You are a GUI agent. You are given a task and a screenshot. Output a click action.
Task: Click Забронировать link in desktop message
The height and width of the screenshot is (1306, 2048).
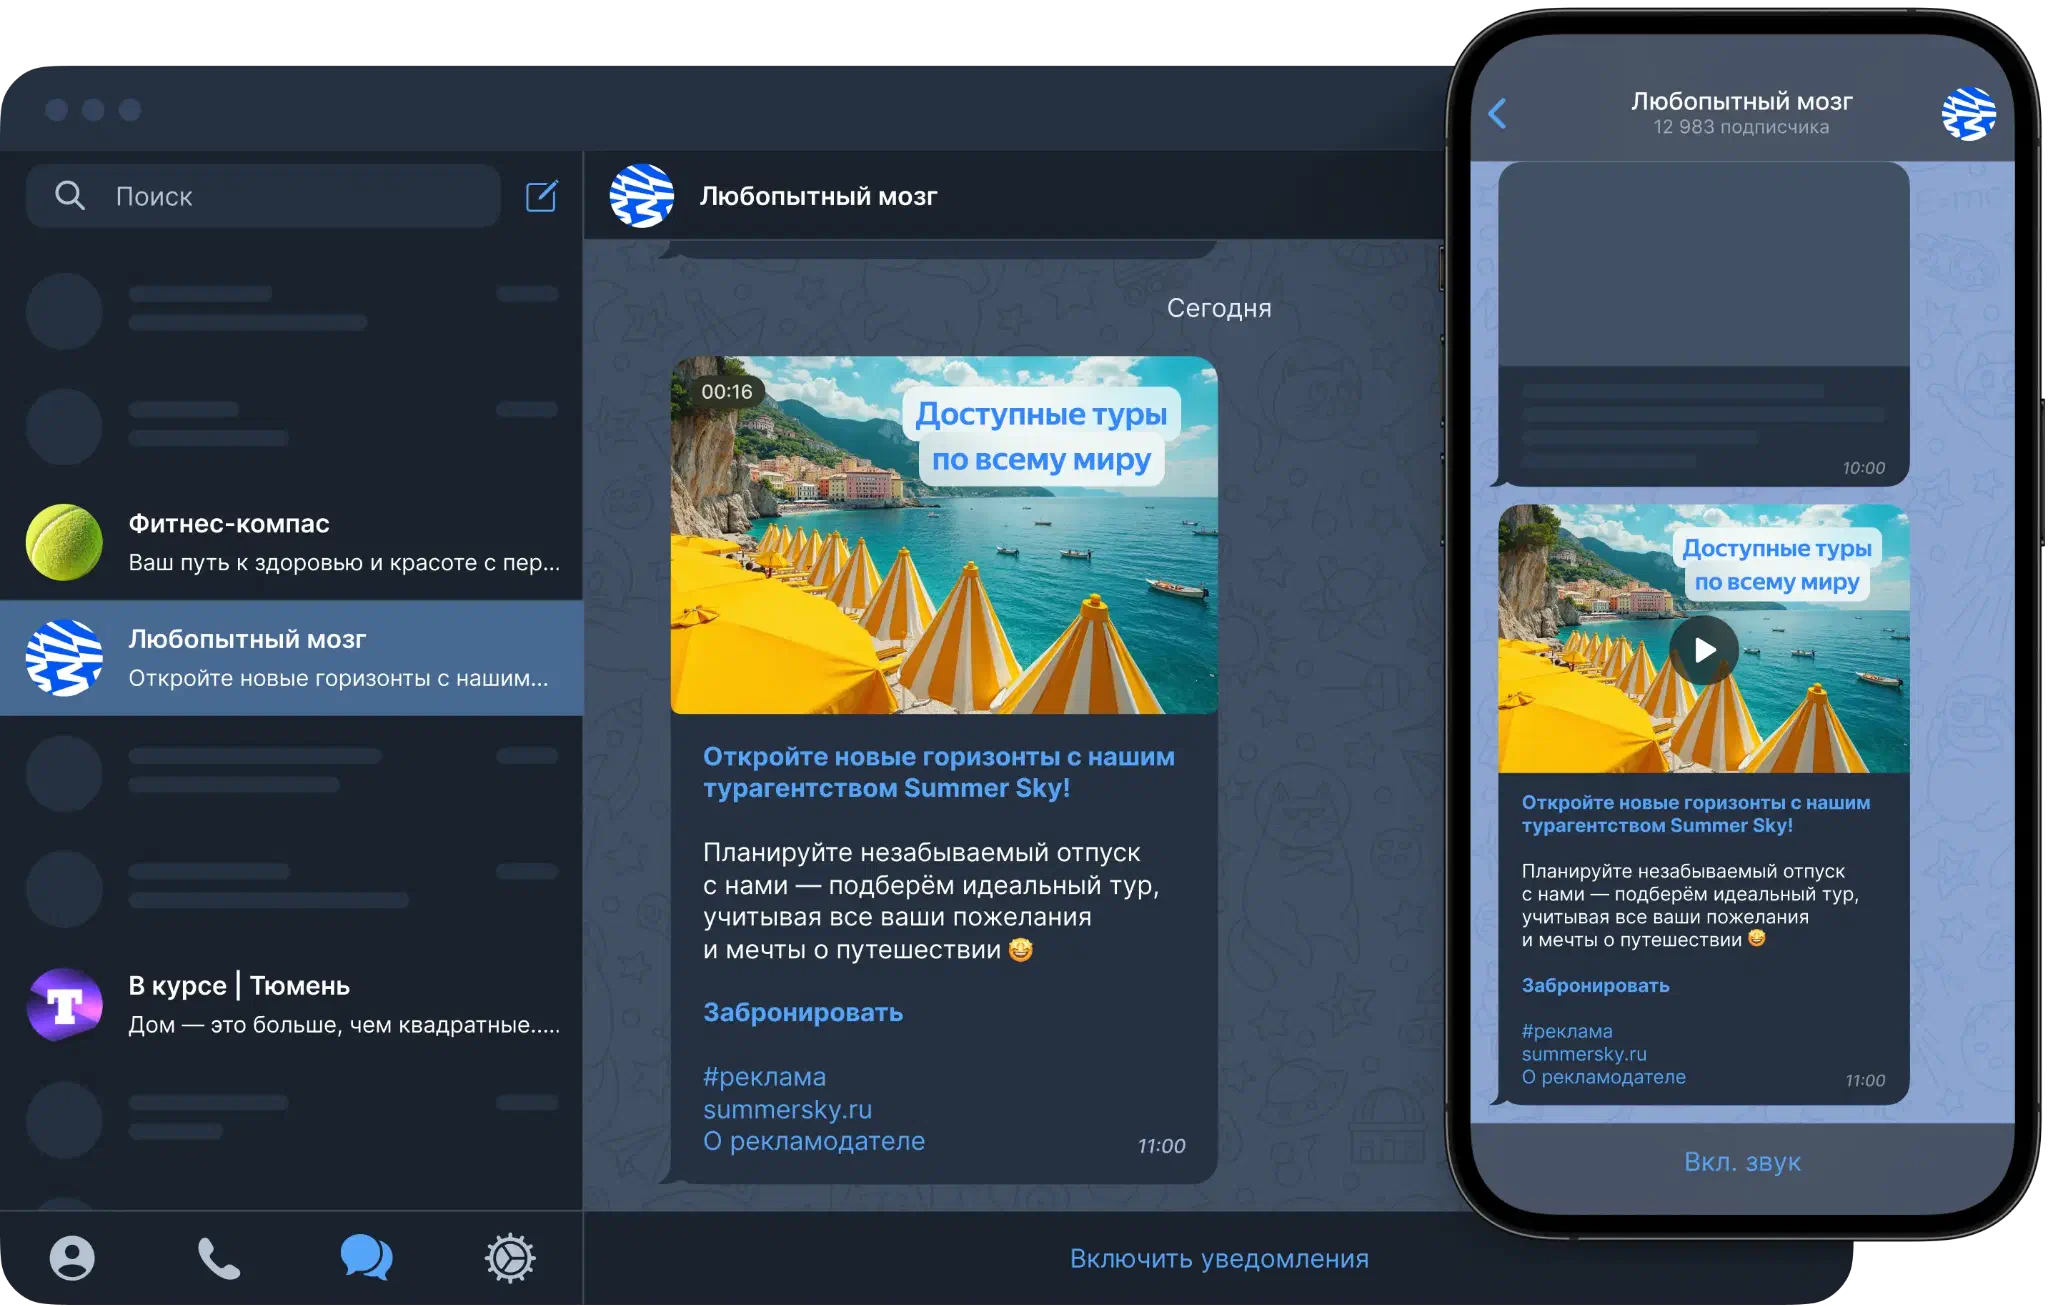pyautogui.click(x=803, y=1012)
